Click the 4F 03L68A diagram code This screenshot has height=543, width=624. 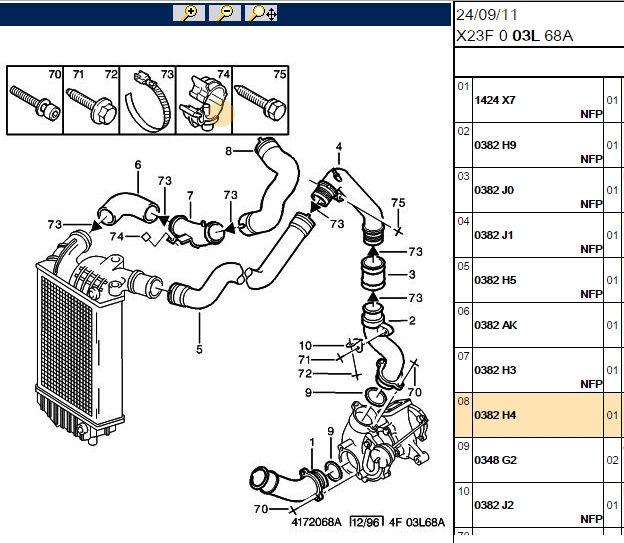(x=417, y=522)
